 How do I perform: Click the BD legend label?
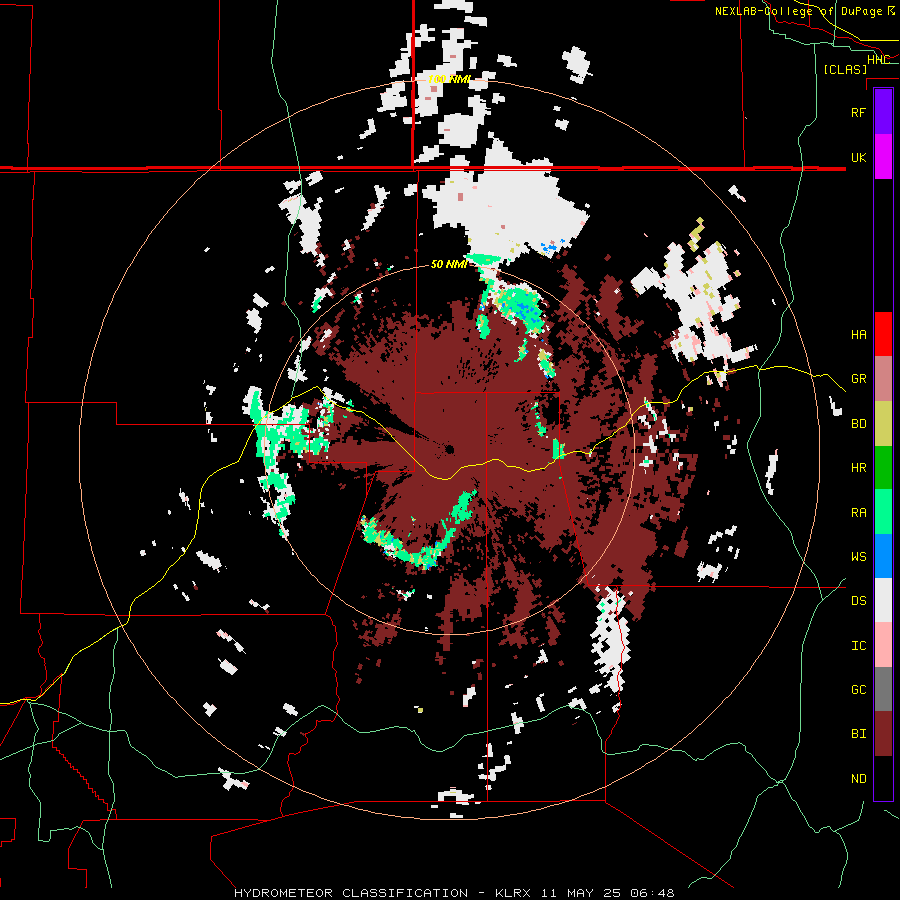coord(858,424)
